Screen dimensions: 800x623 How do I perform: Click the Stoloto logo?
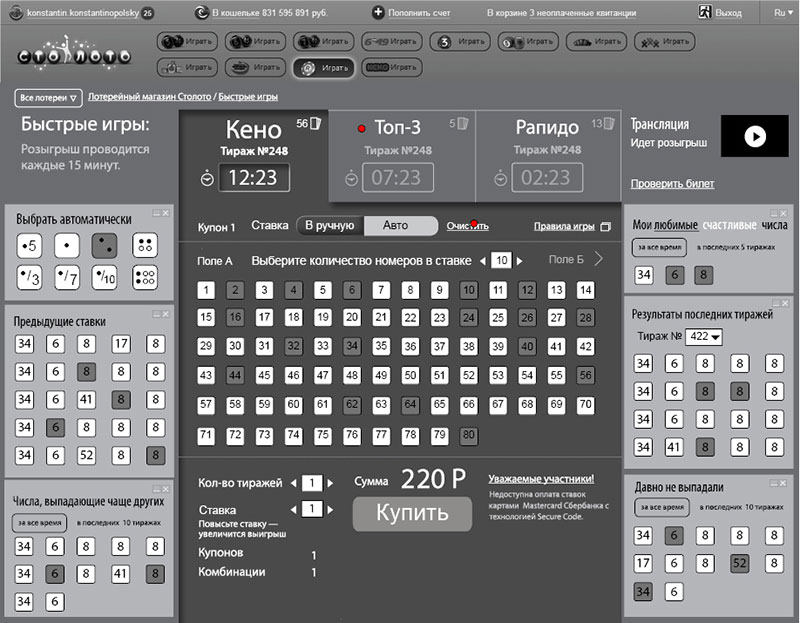(x=73, y=54)
